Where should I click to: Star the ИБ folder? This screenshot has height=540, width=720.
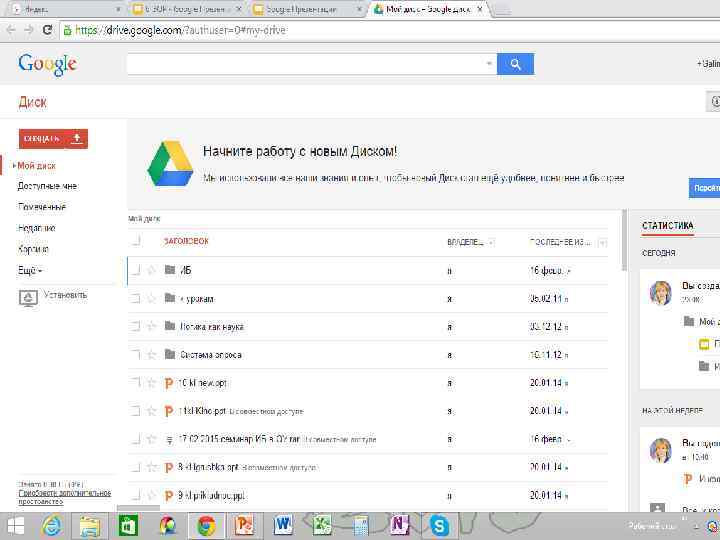152,270
